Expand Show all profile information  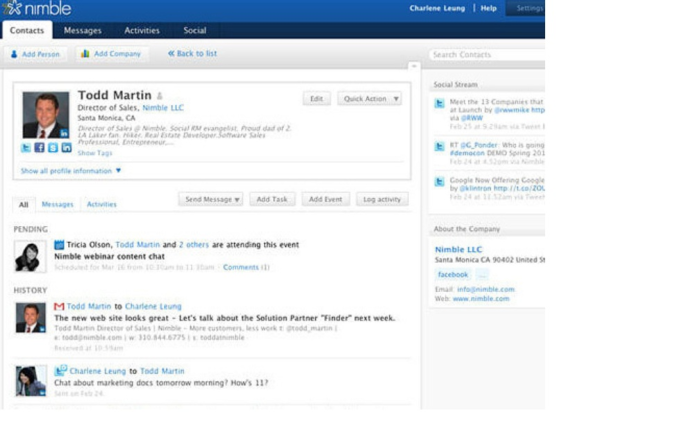pos(71,171)
